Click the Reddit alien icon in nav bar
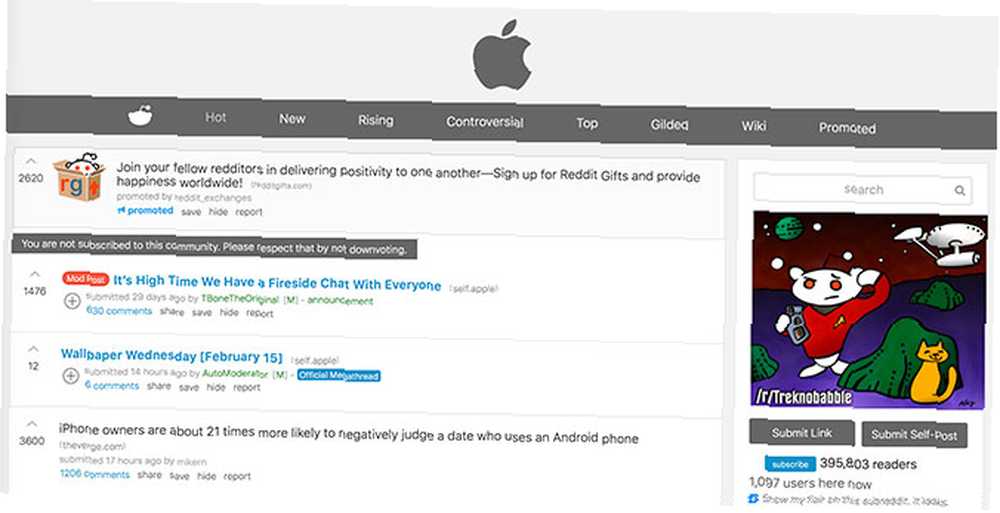Image resolution: width=1000 pixels, height=513 pixels. tap(140, 115)
